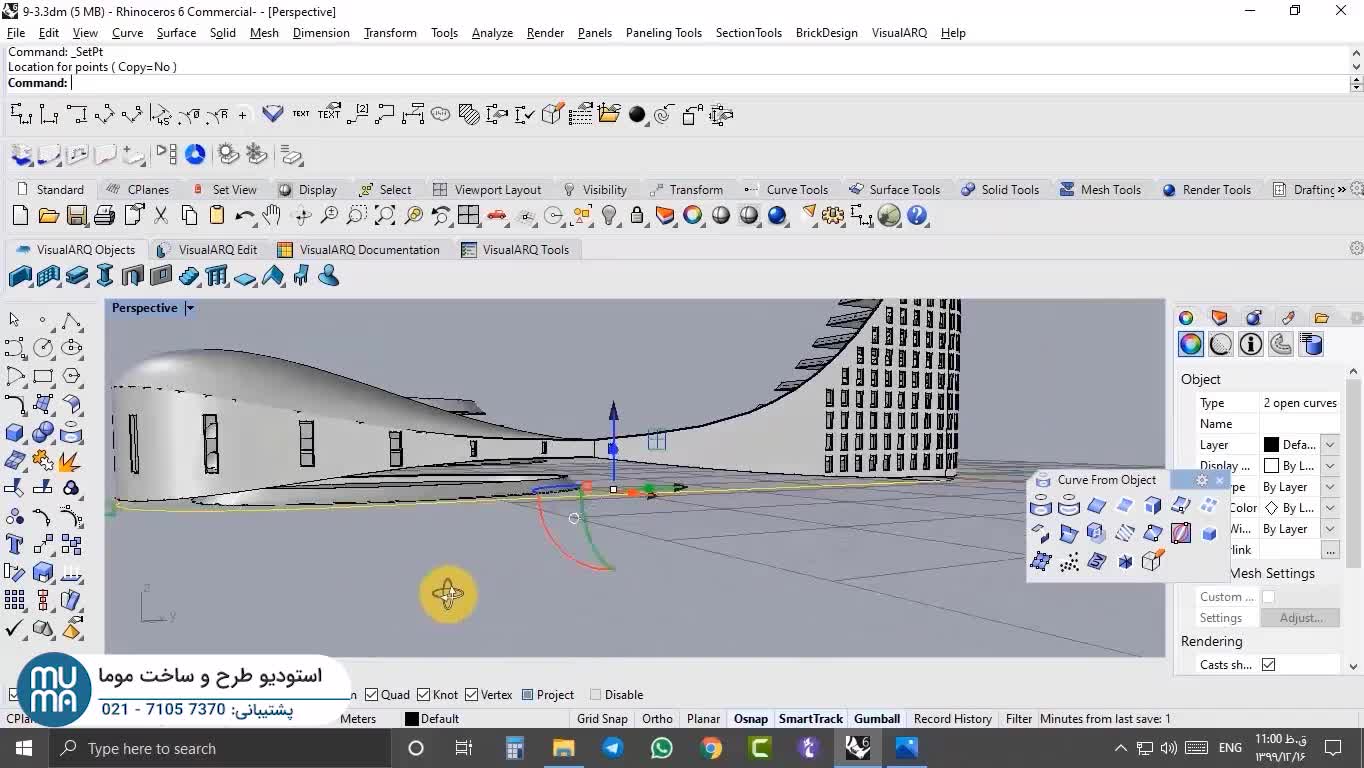The width and height of the screenshot is (1364, 768).
Task: Toggle the Gumball status bar button
Action: pyautogui.click(x=876, y=719)
